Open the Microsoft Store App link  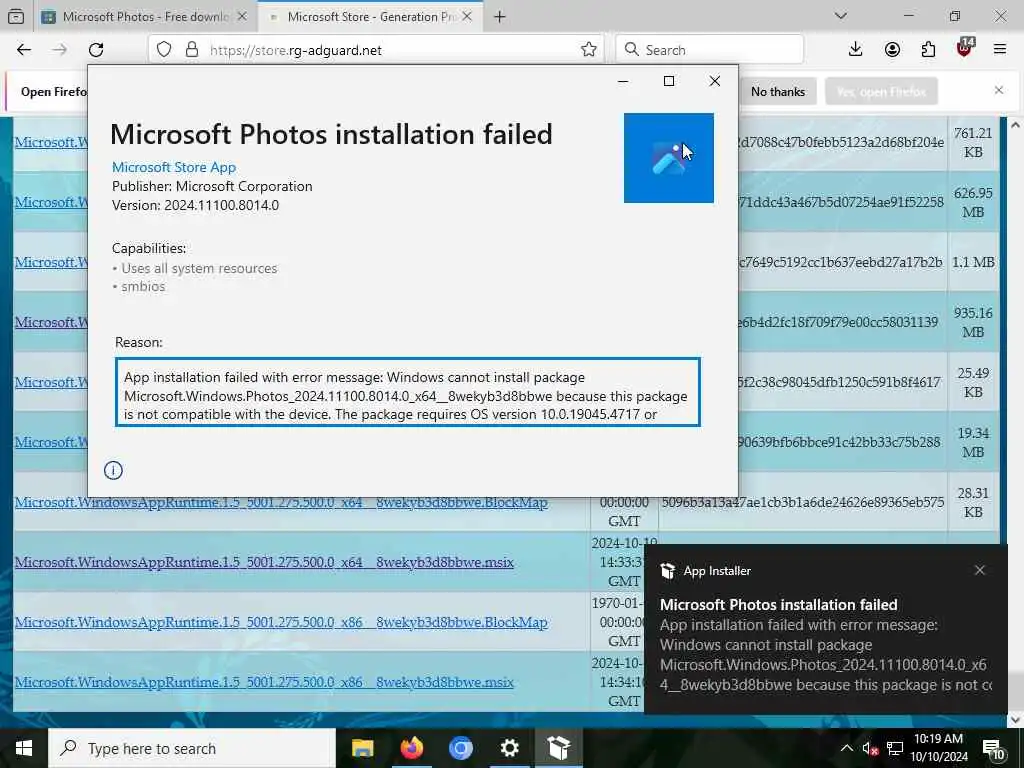(x=174, y=167)
